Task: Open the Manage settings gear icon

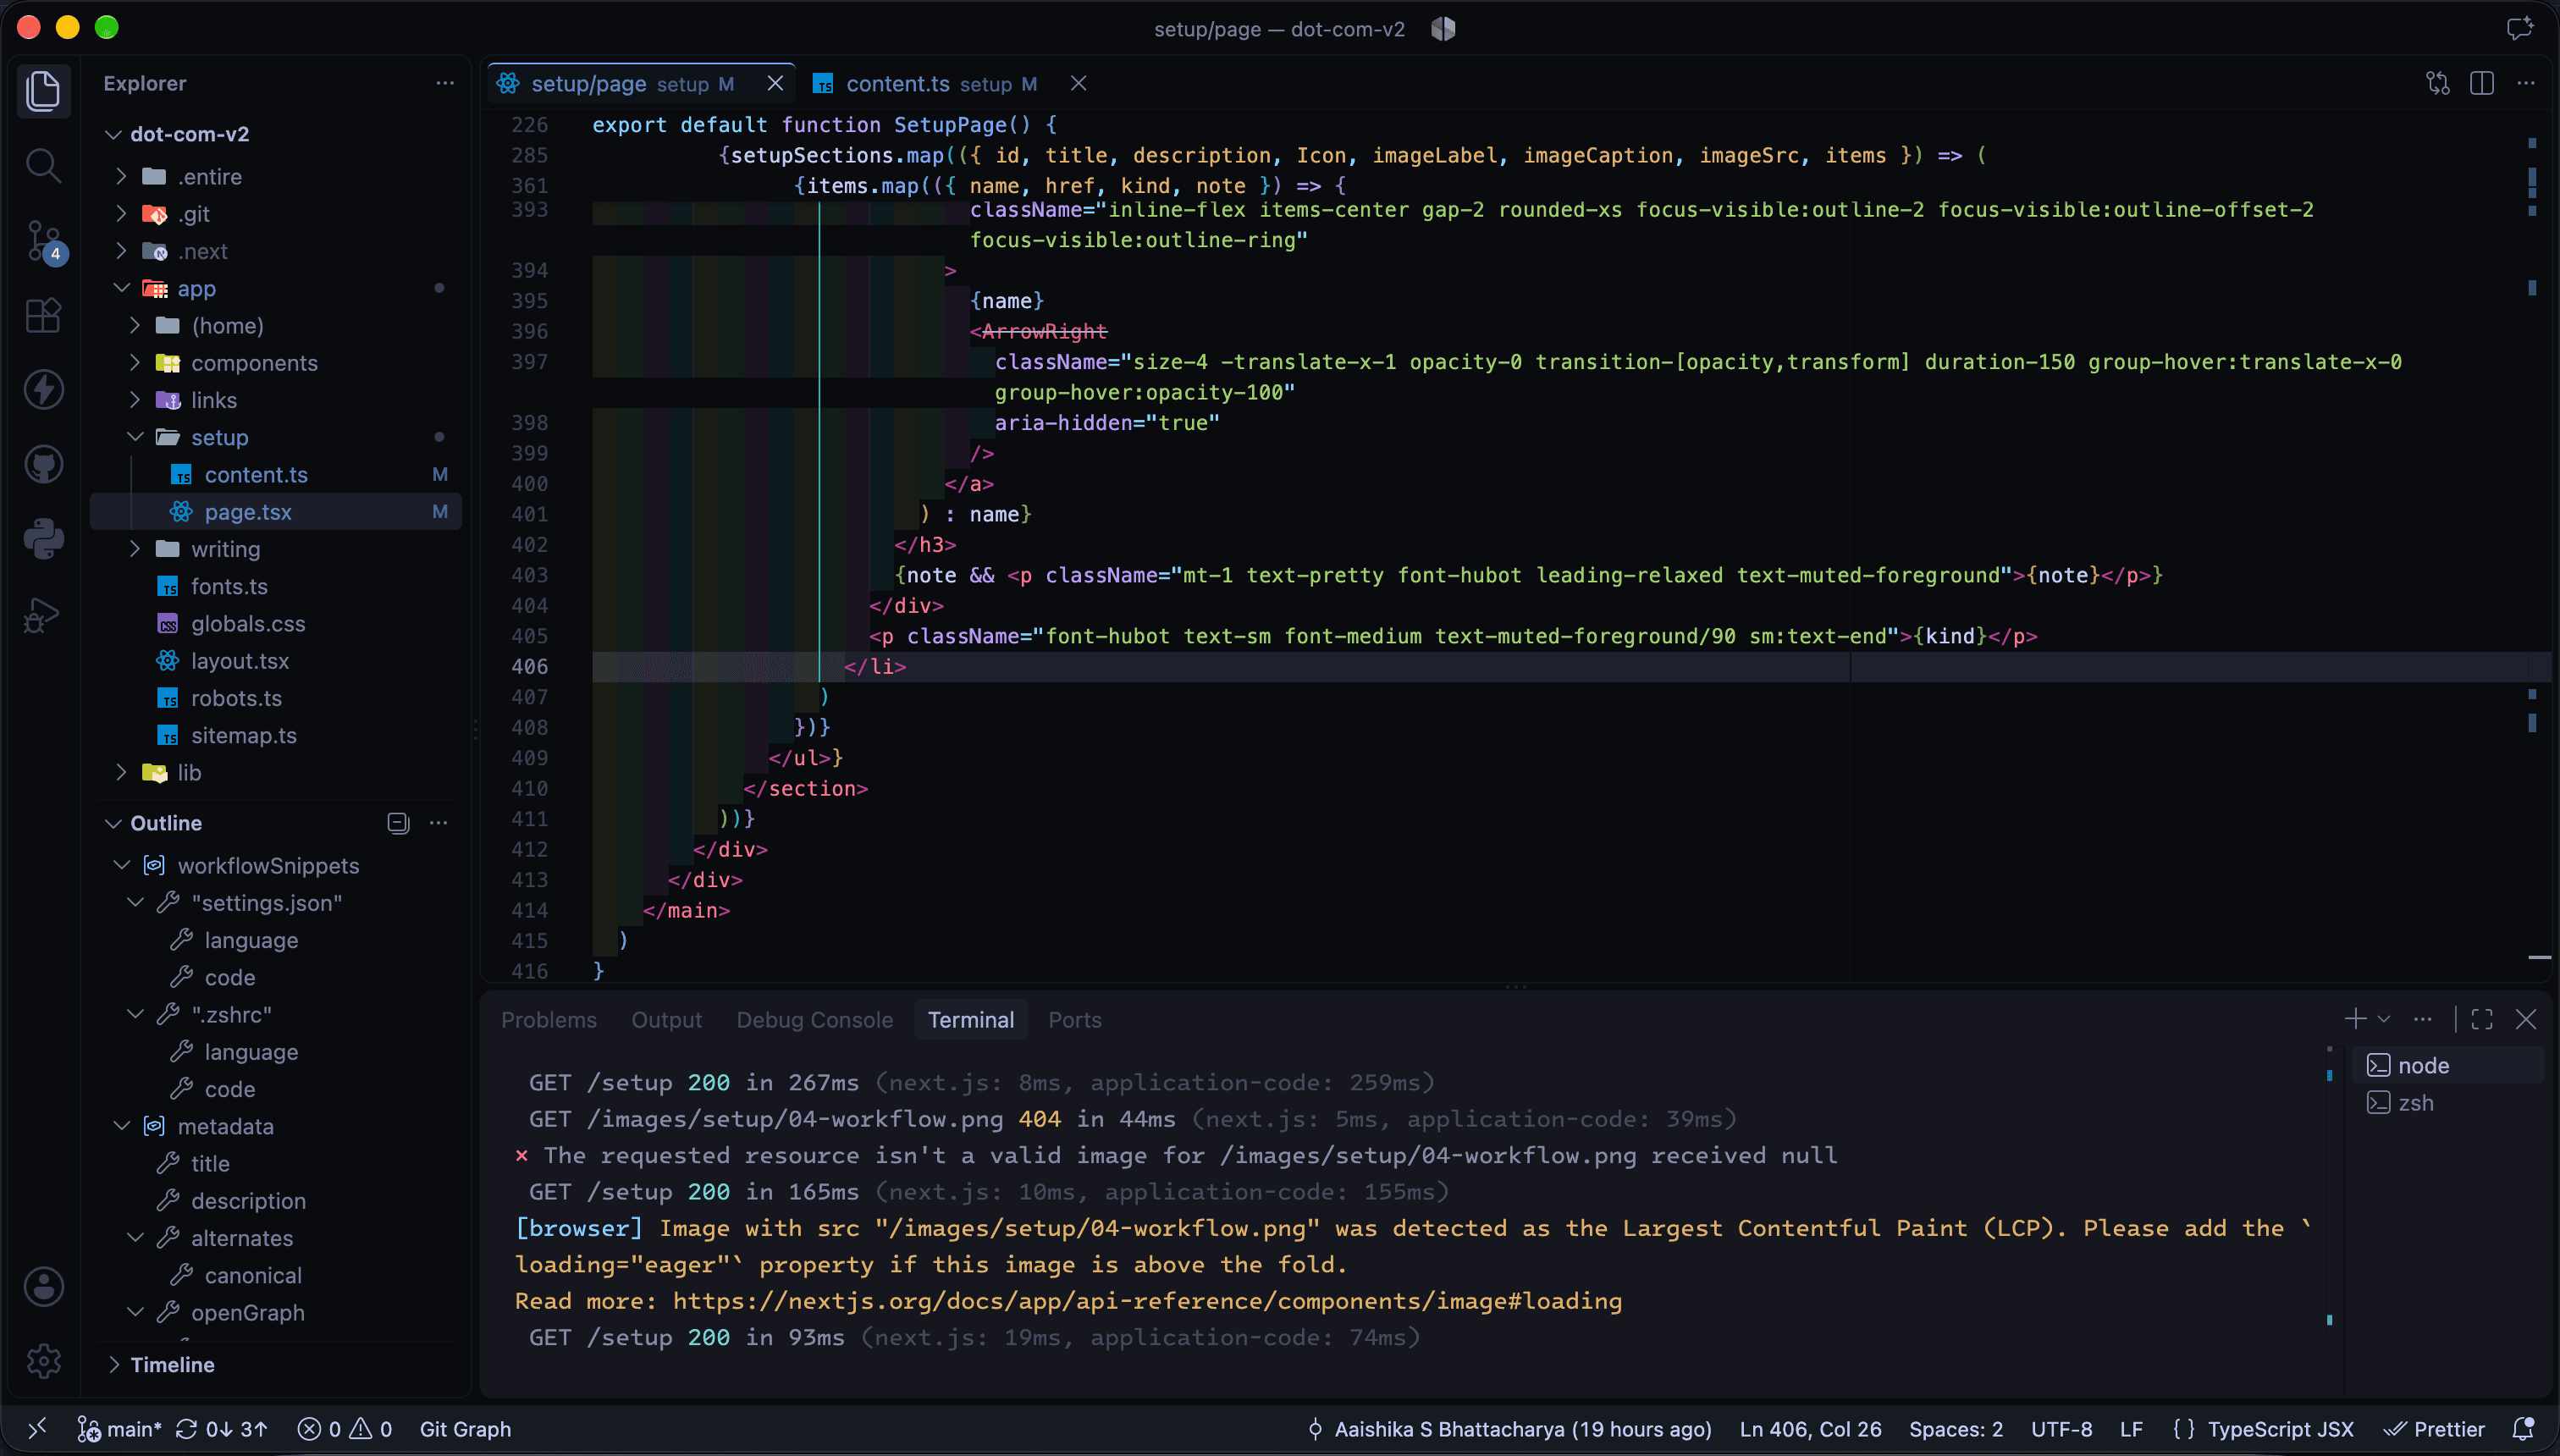Action: click(43, 1361)
